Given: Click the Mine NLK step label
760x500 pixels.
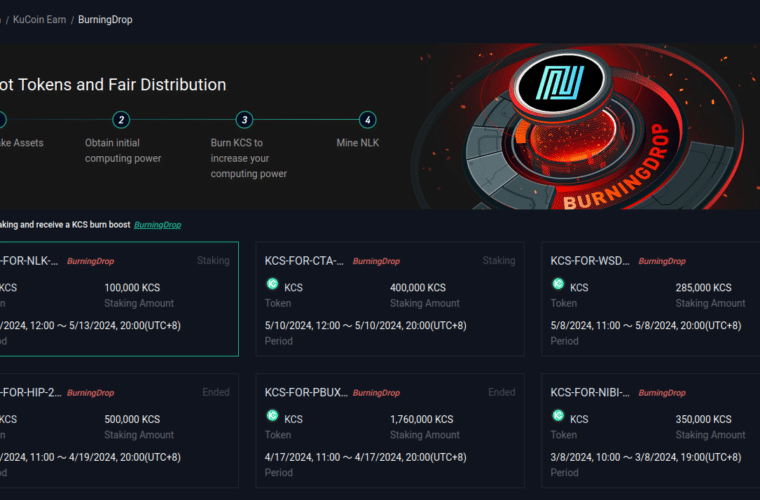Looking at the screenshot, I should [358, 143].
